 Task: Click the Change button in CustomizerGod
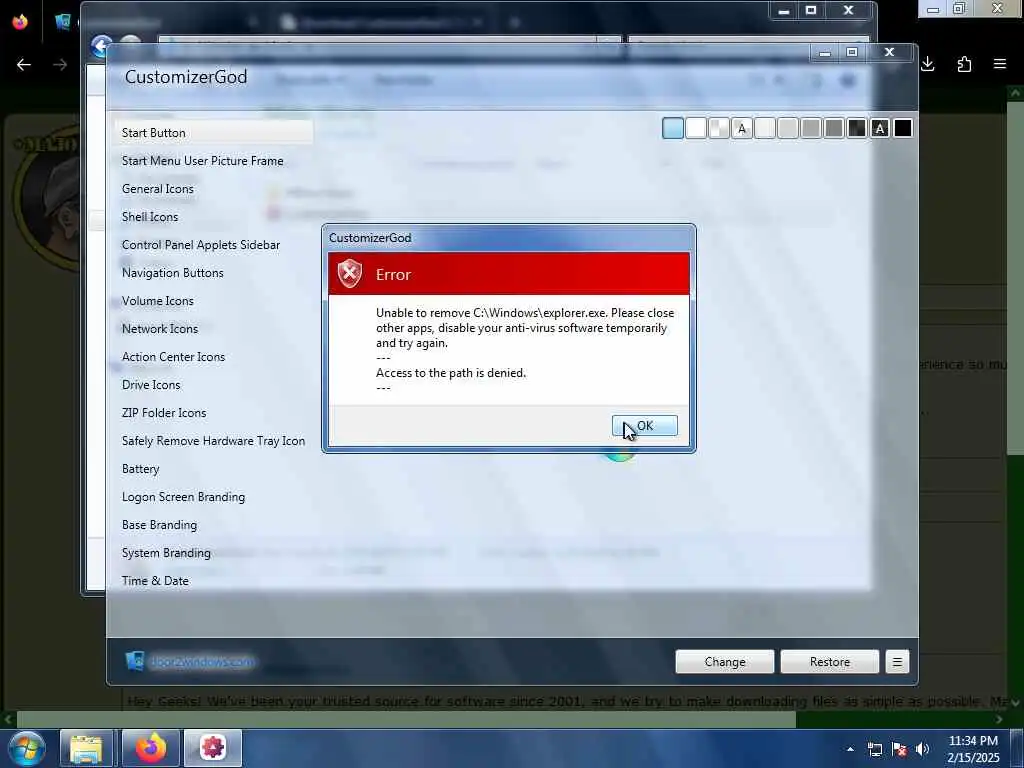click(x=725, y=662)
